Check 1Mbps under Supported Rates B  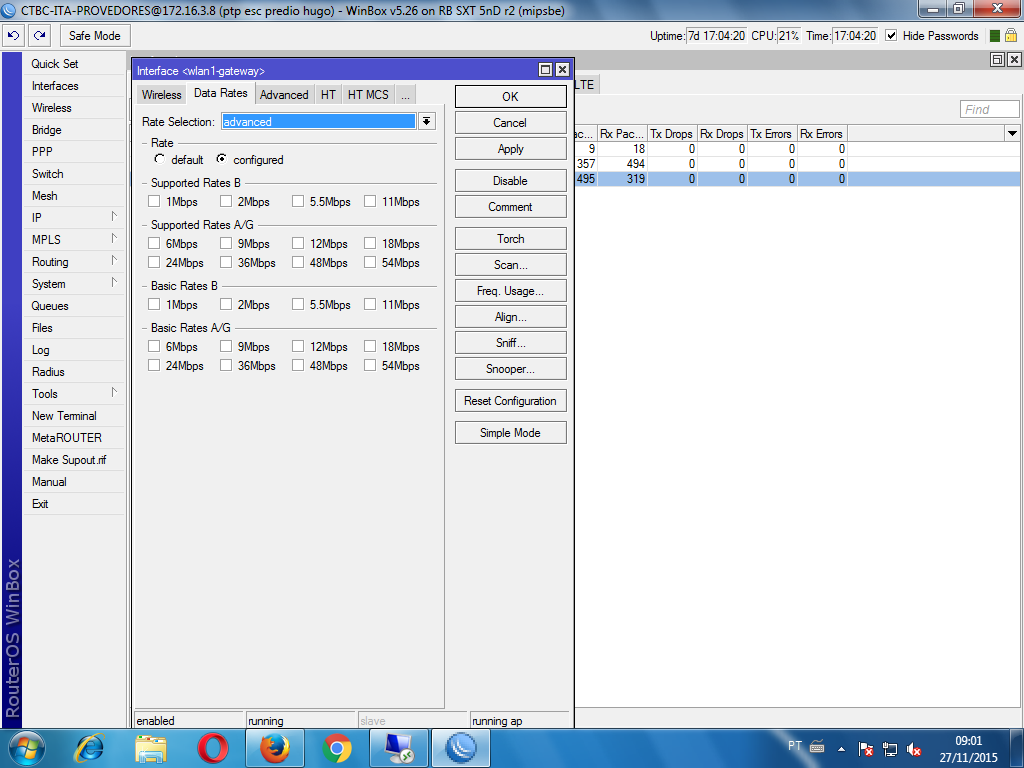[x=154, y=201]
